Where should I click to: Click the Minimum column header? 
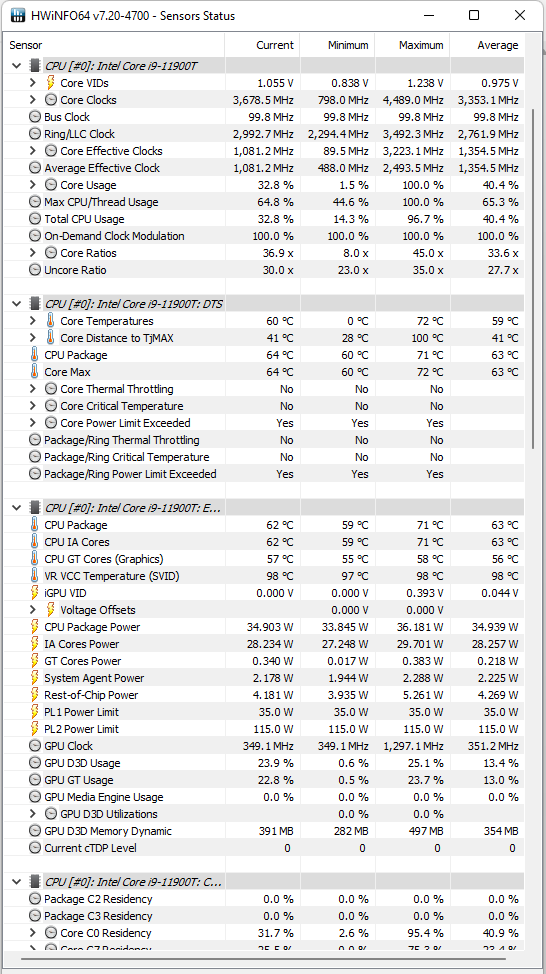point(337,45)
